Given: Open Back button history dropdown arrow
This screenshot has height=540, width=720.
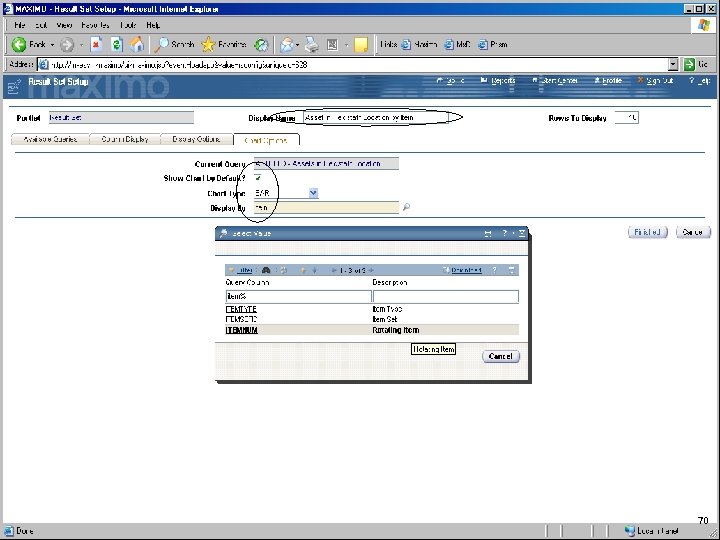Looking at the screenshot, I should tap(52, 45).
